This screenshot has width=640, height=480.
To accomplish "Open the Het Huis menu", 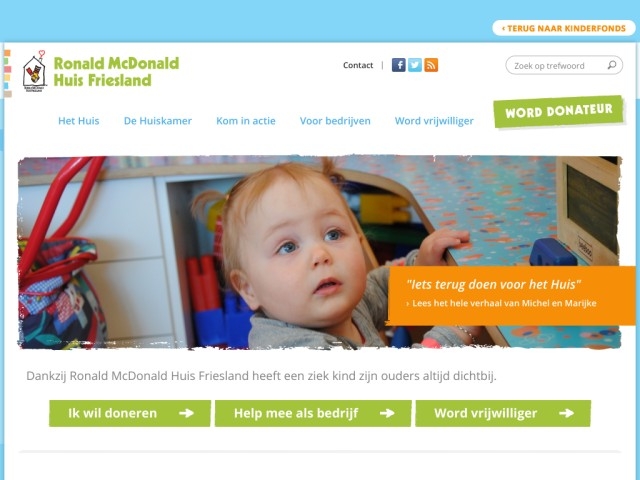I will click(79, 121).
